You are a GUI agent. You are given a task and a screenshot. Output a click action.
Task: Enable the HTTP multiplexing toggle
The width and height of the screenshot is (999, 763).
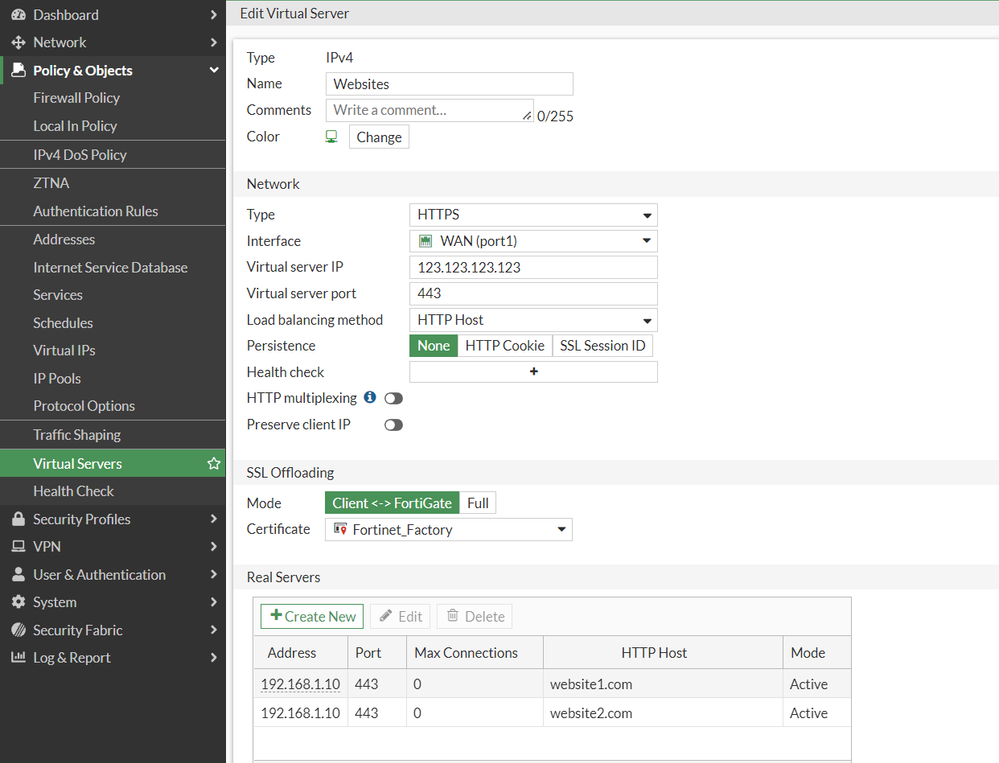(393, 398)
